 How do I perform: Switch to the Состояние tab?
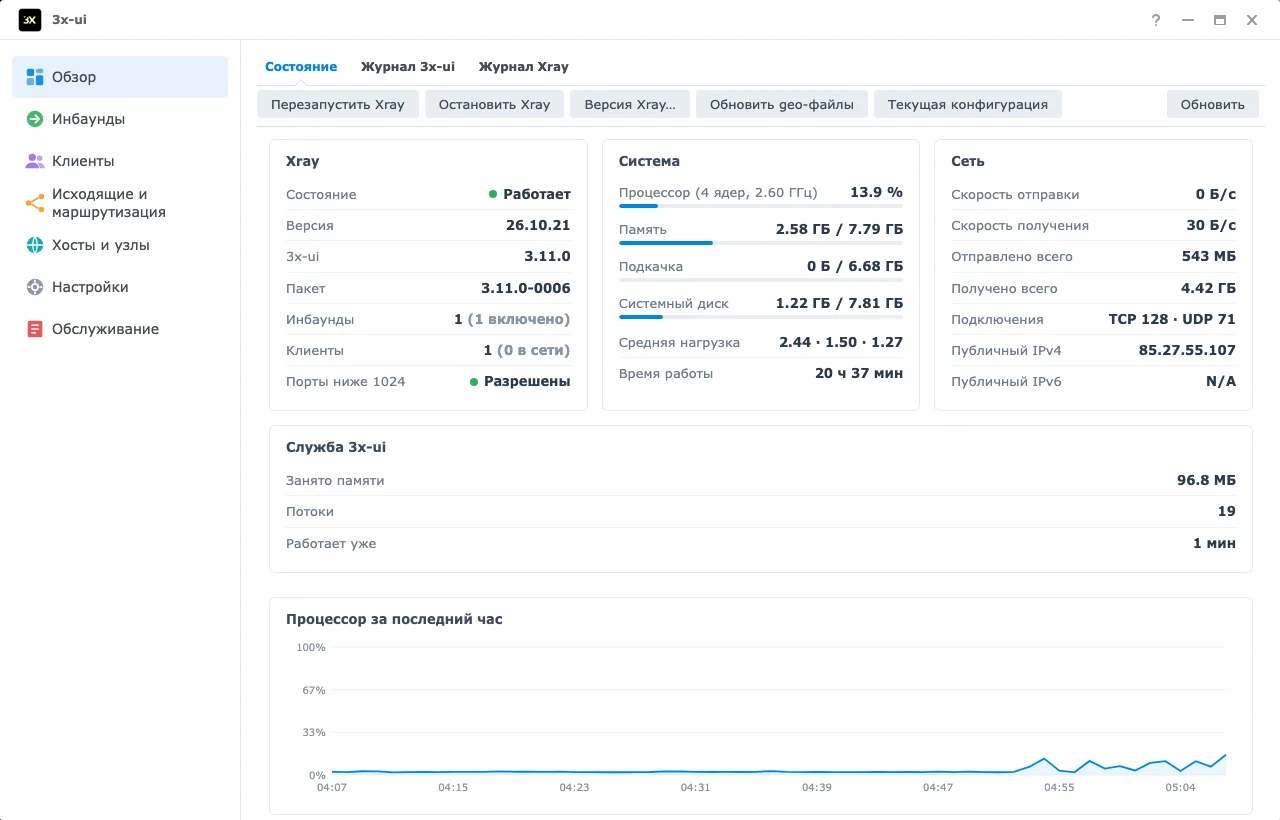click(301, 67)
